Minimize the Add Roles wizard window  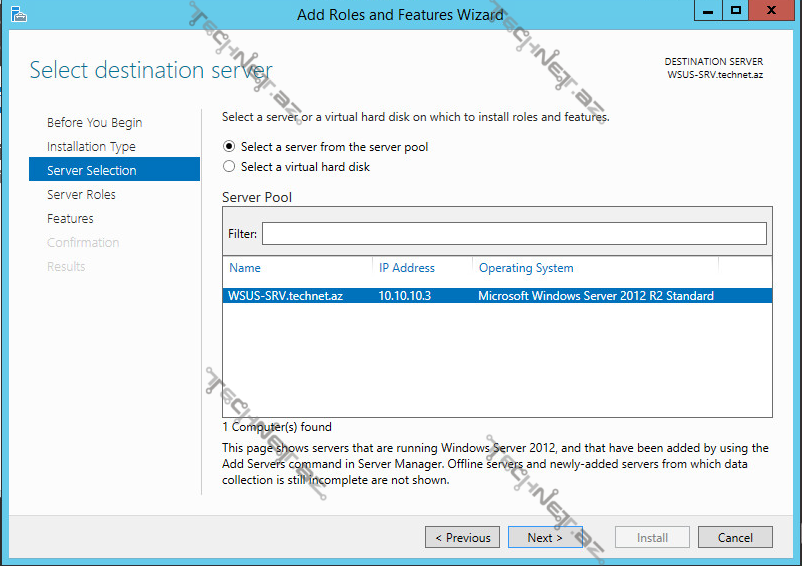(x=709, y=10)
